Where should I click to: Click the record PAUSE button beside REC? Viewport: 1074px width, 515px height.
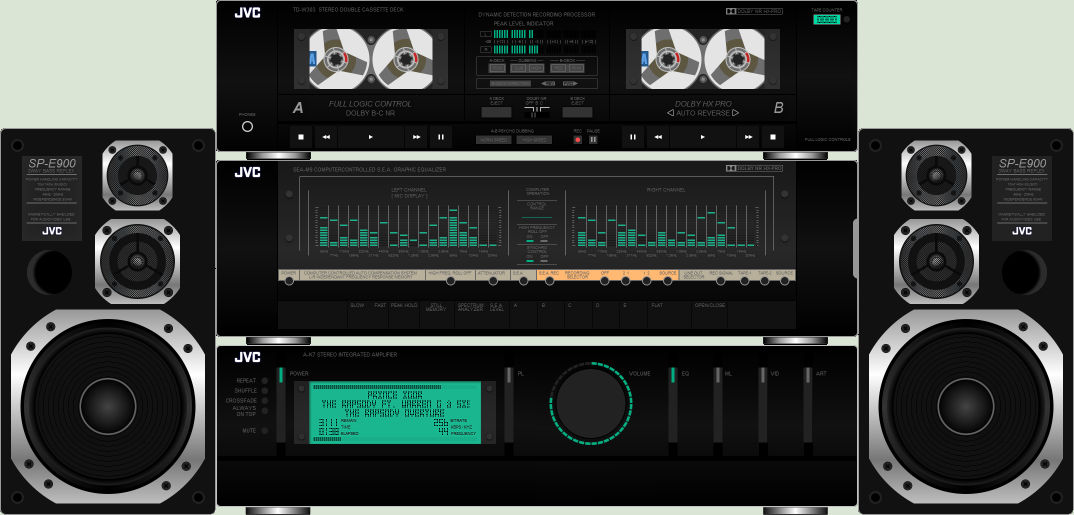593,140
